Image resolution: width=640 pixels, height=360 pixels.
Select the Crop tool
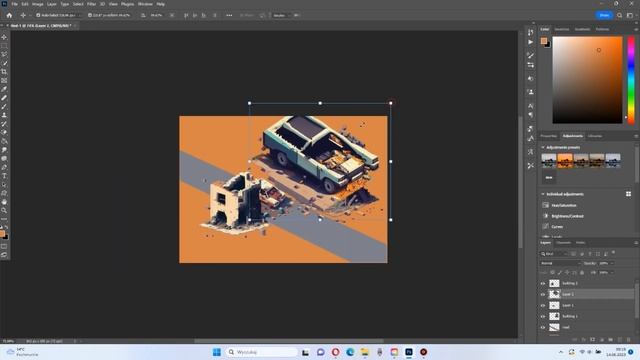(4, 72)
